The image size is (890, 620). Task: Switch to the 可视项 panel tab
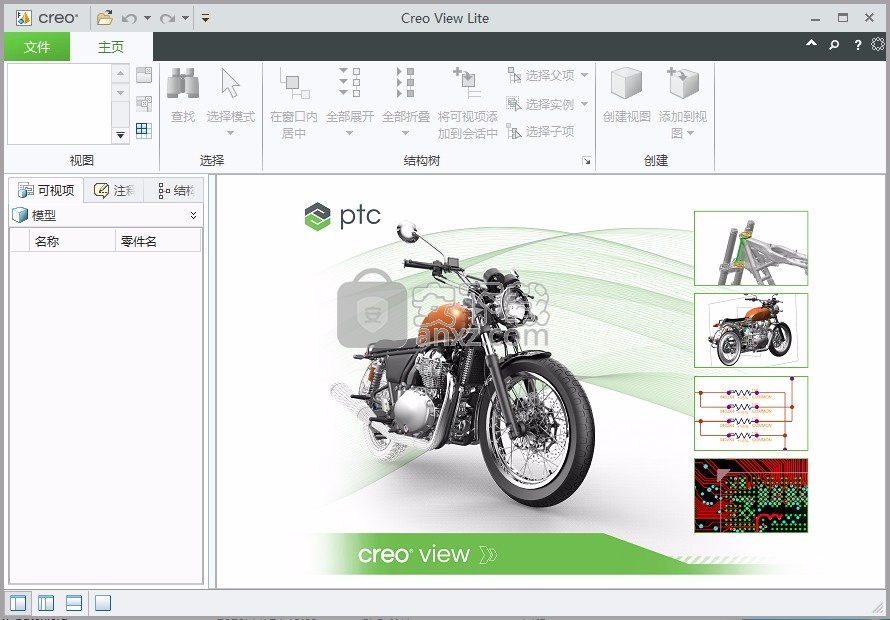[x=47, y=190]
